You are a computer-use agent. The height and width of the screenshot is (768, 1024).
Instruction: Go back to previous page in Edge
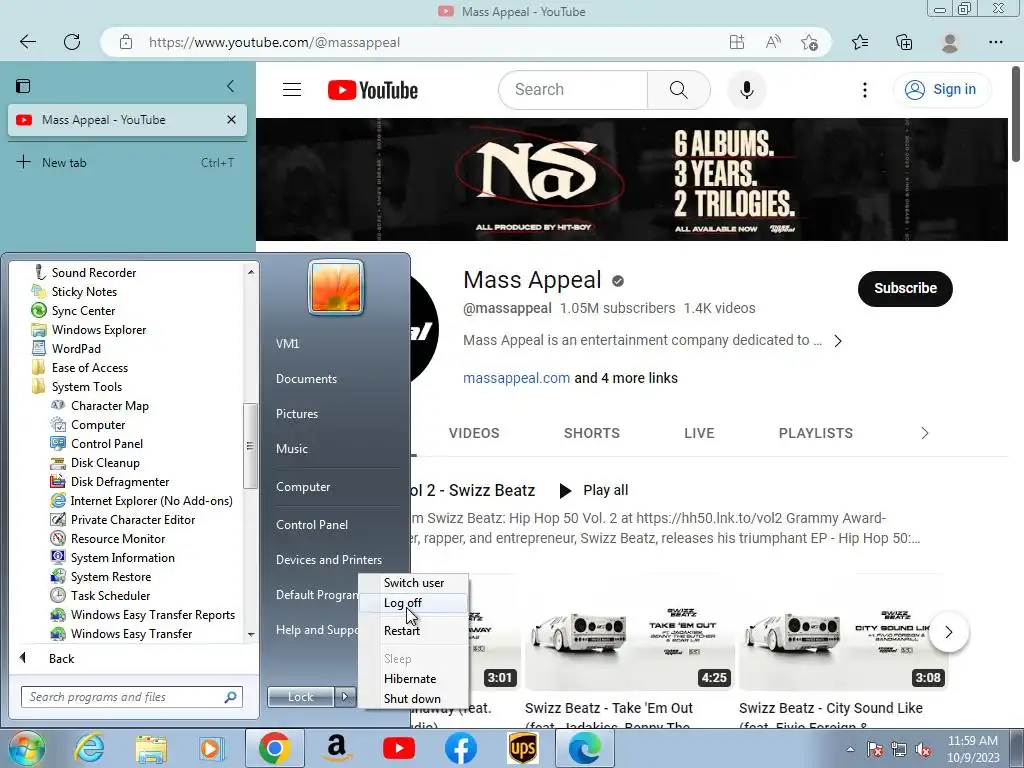[x=27, y=42]
